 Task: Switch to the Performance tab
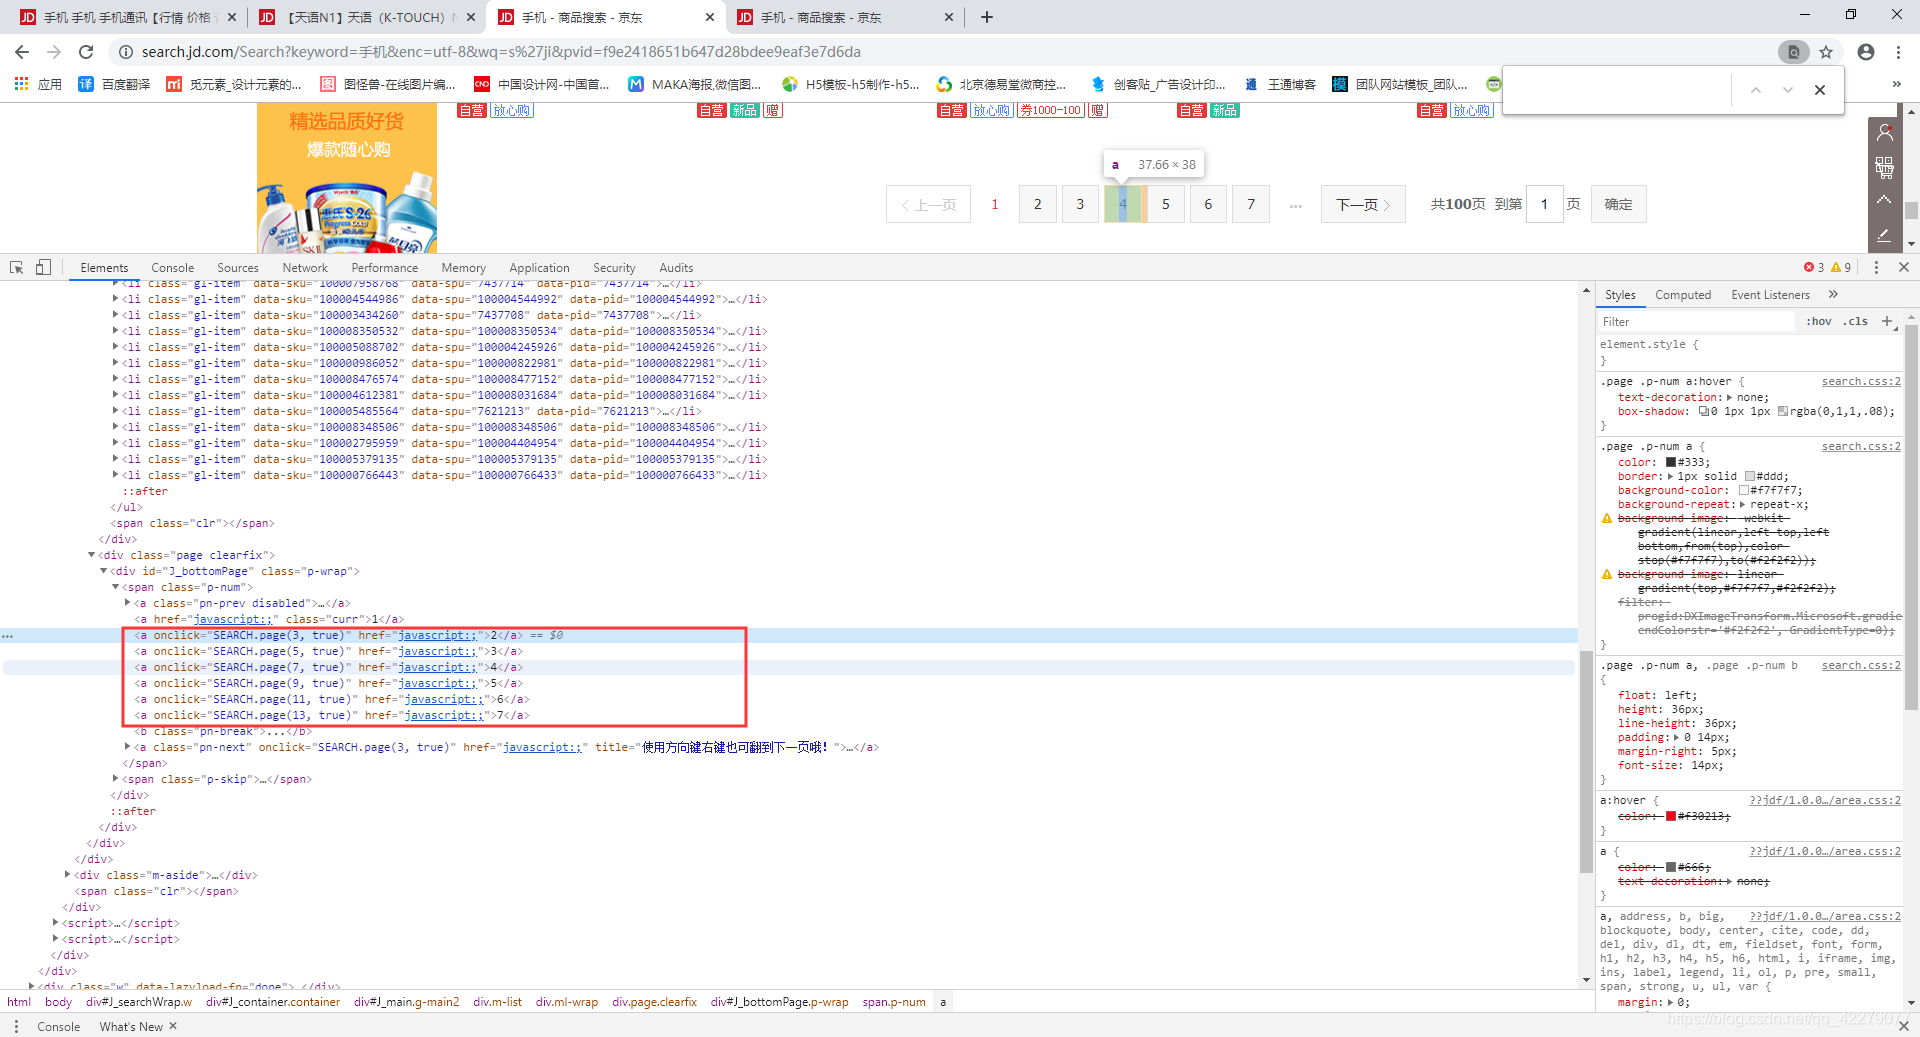tap(385, 268)
